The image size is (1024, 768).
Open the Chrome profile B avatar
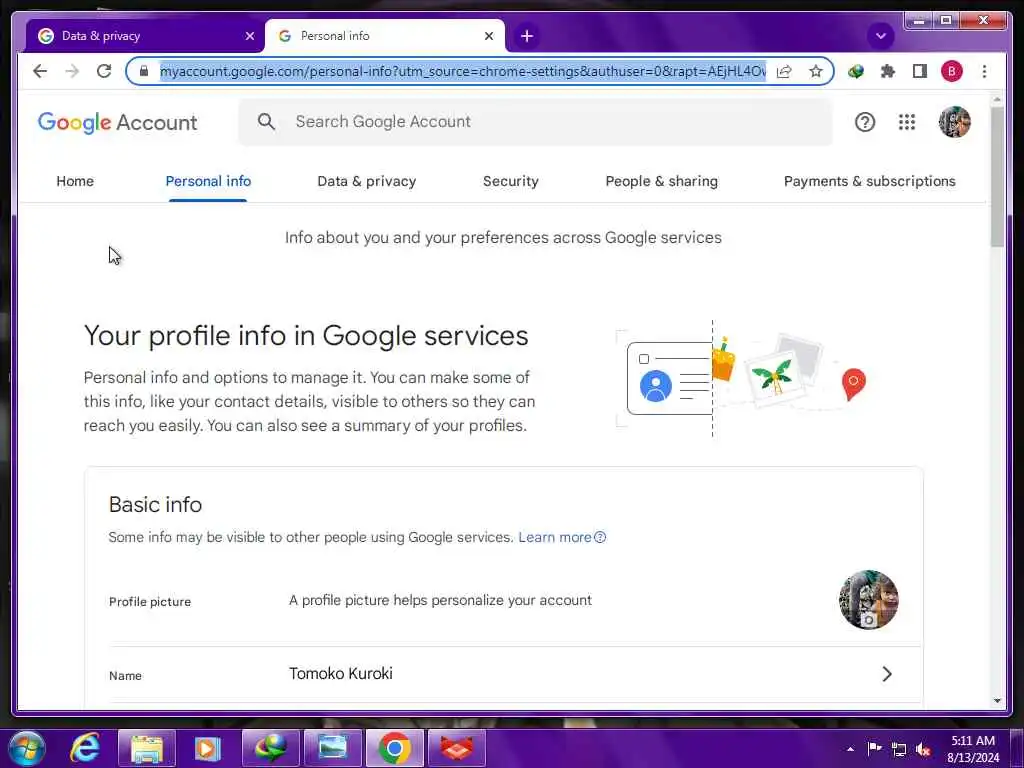[952, 71]
